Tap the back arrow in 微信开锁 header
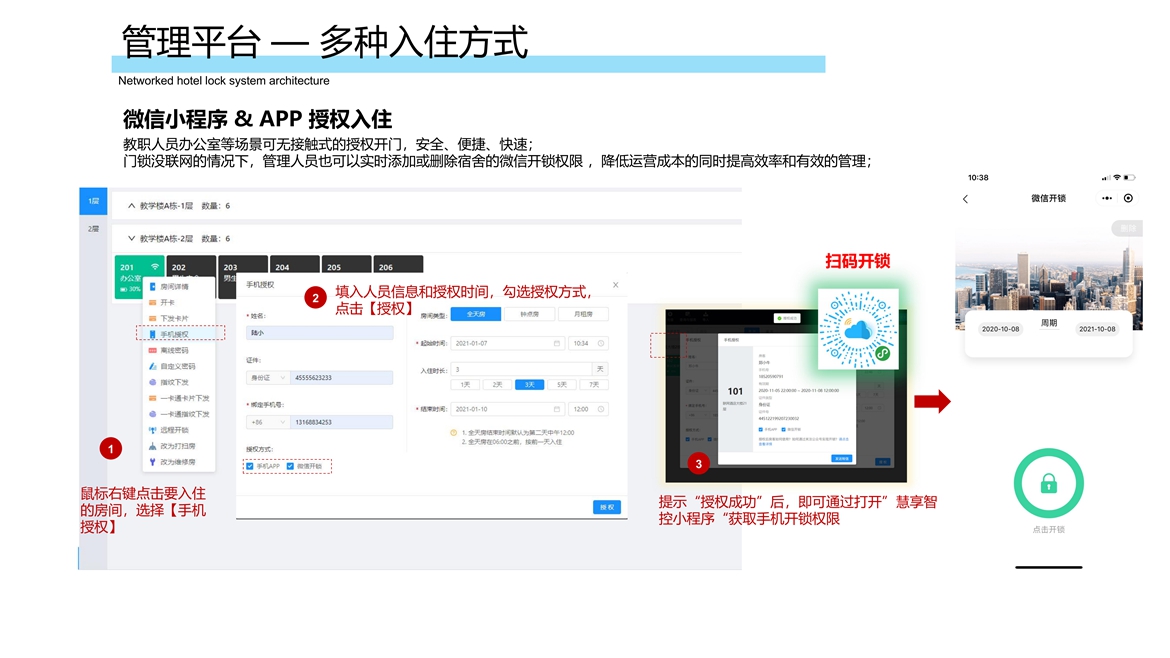 click(x=965, y=199)
